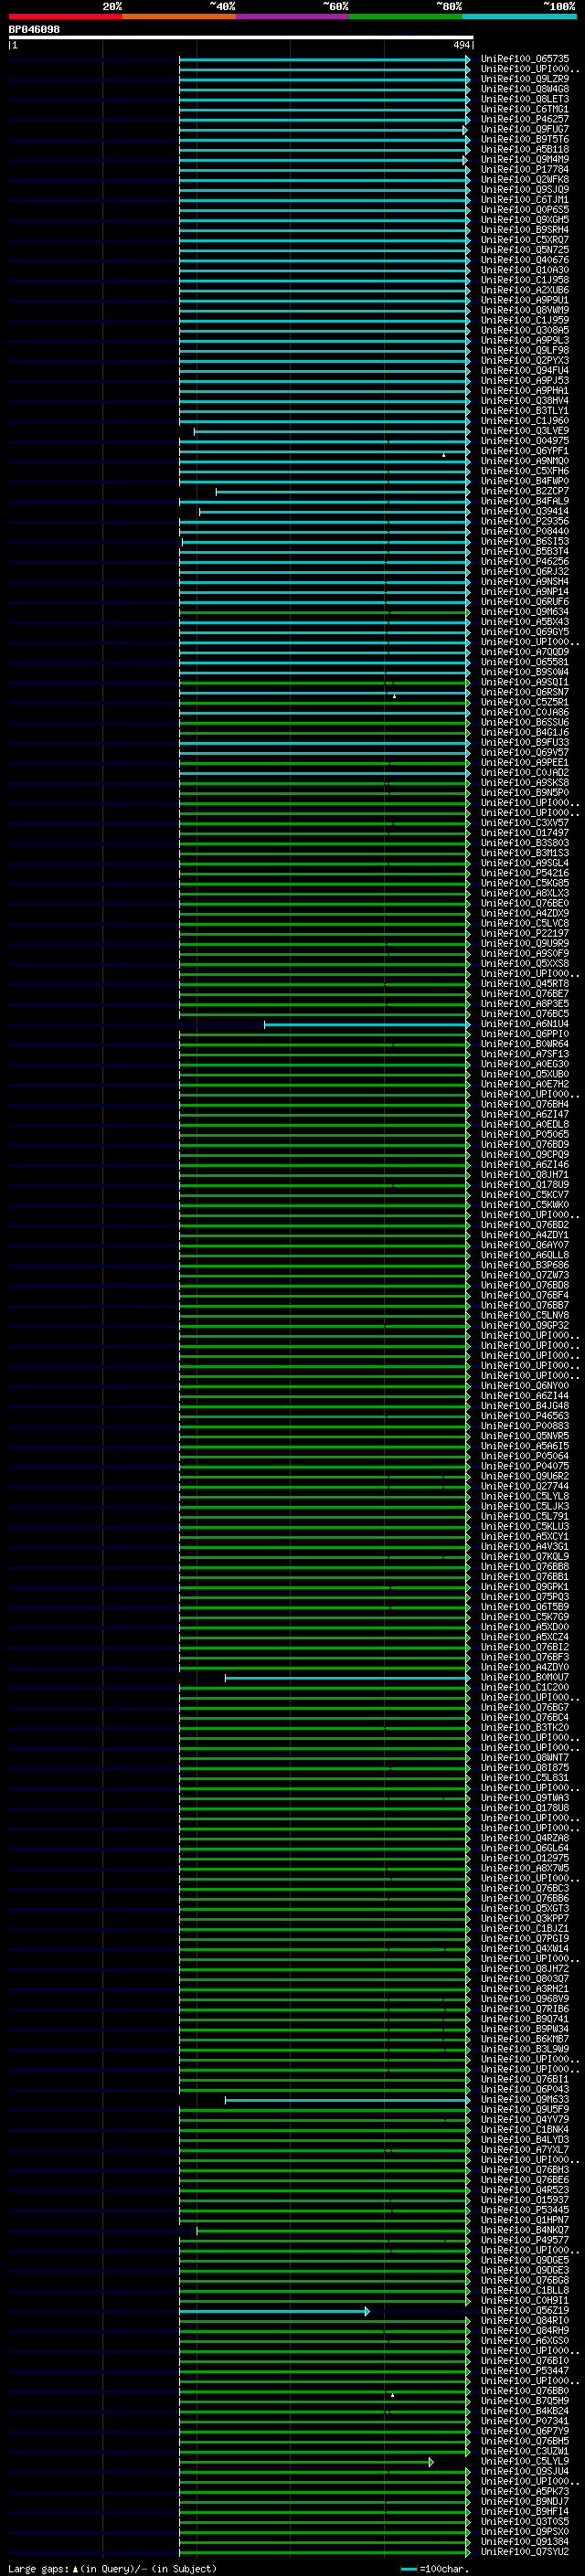The width and height of the screenshot is (585, 2576).
Task: Select label UniRef100_Q6RSN7
Action: click(524, 692)
